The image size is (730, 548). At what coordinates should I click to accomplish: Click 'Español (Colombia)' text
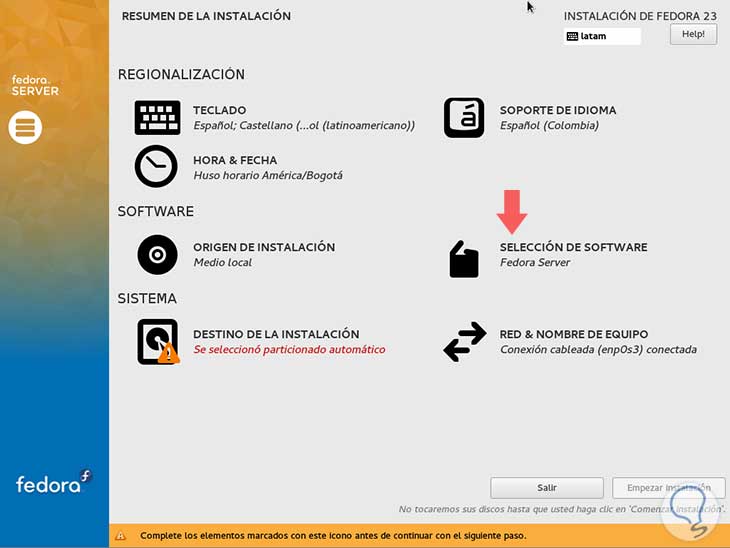(x=549, y=126)
